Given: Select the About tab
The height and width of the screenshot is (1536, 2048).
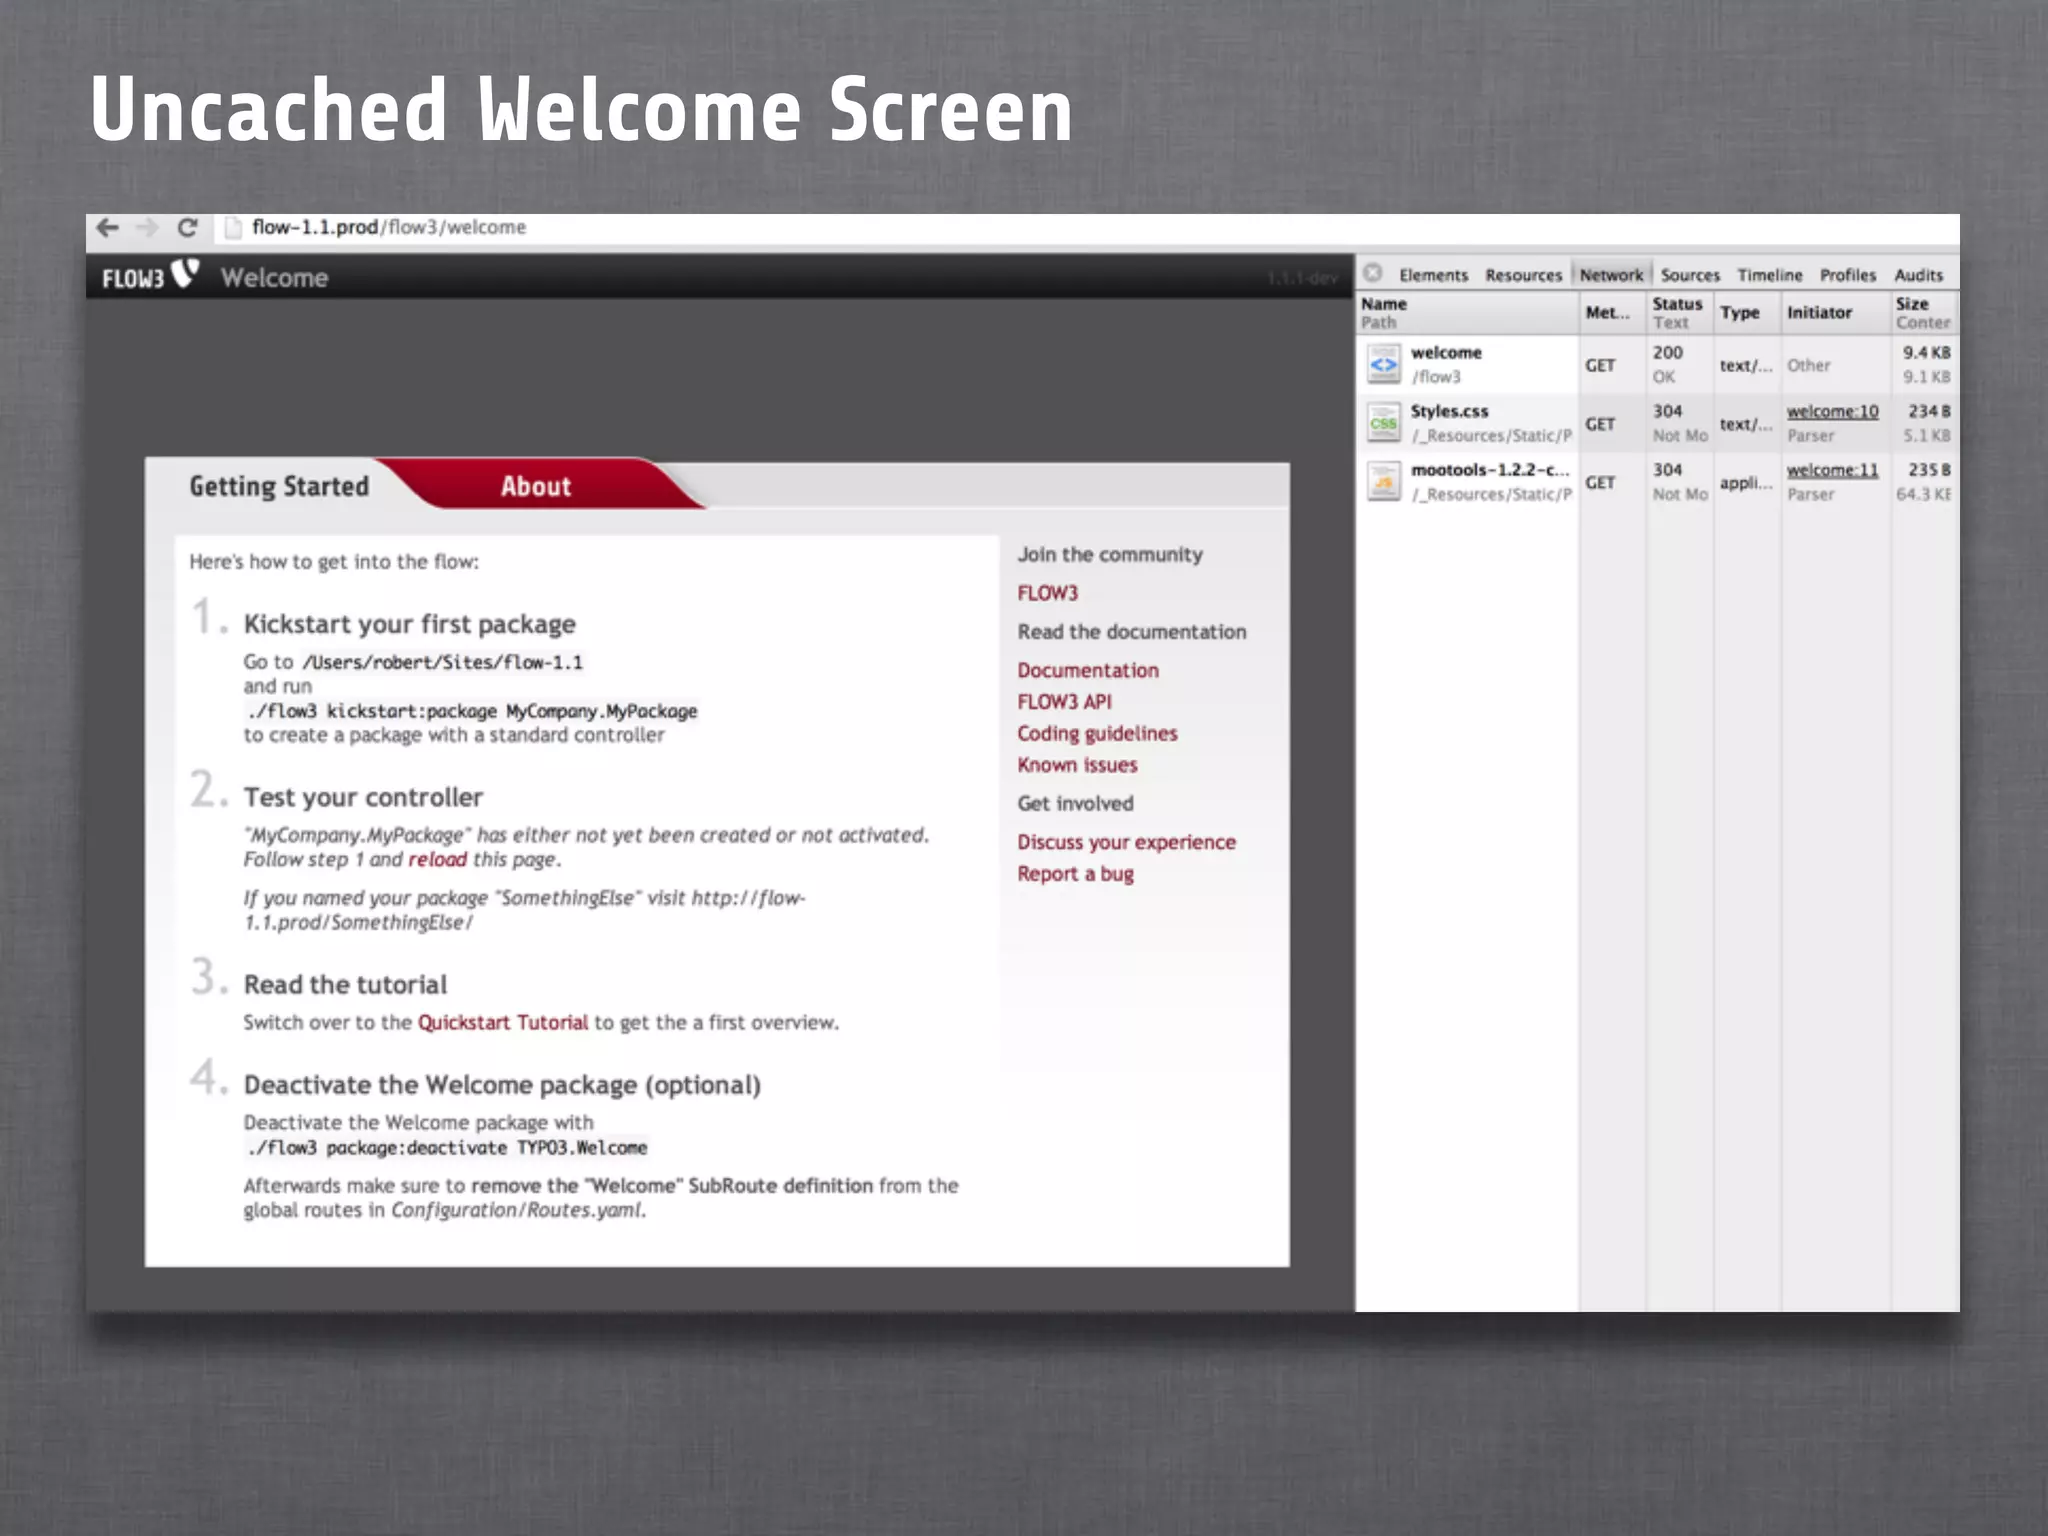Looking at the screenshot, I should tap(536, 486).
